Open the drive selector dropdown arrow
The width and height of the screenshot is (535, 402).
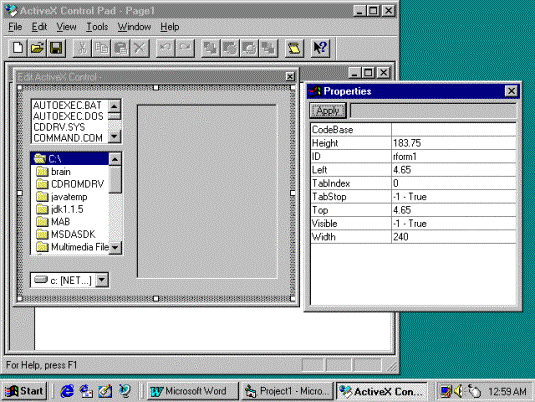coord(101,280)
